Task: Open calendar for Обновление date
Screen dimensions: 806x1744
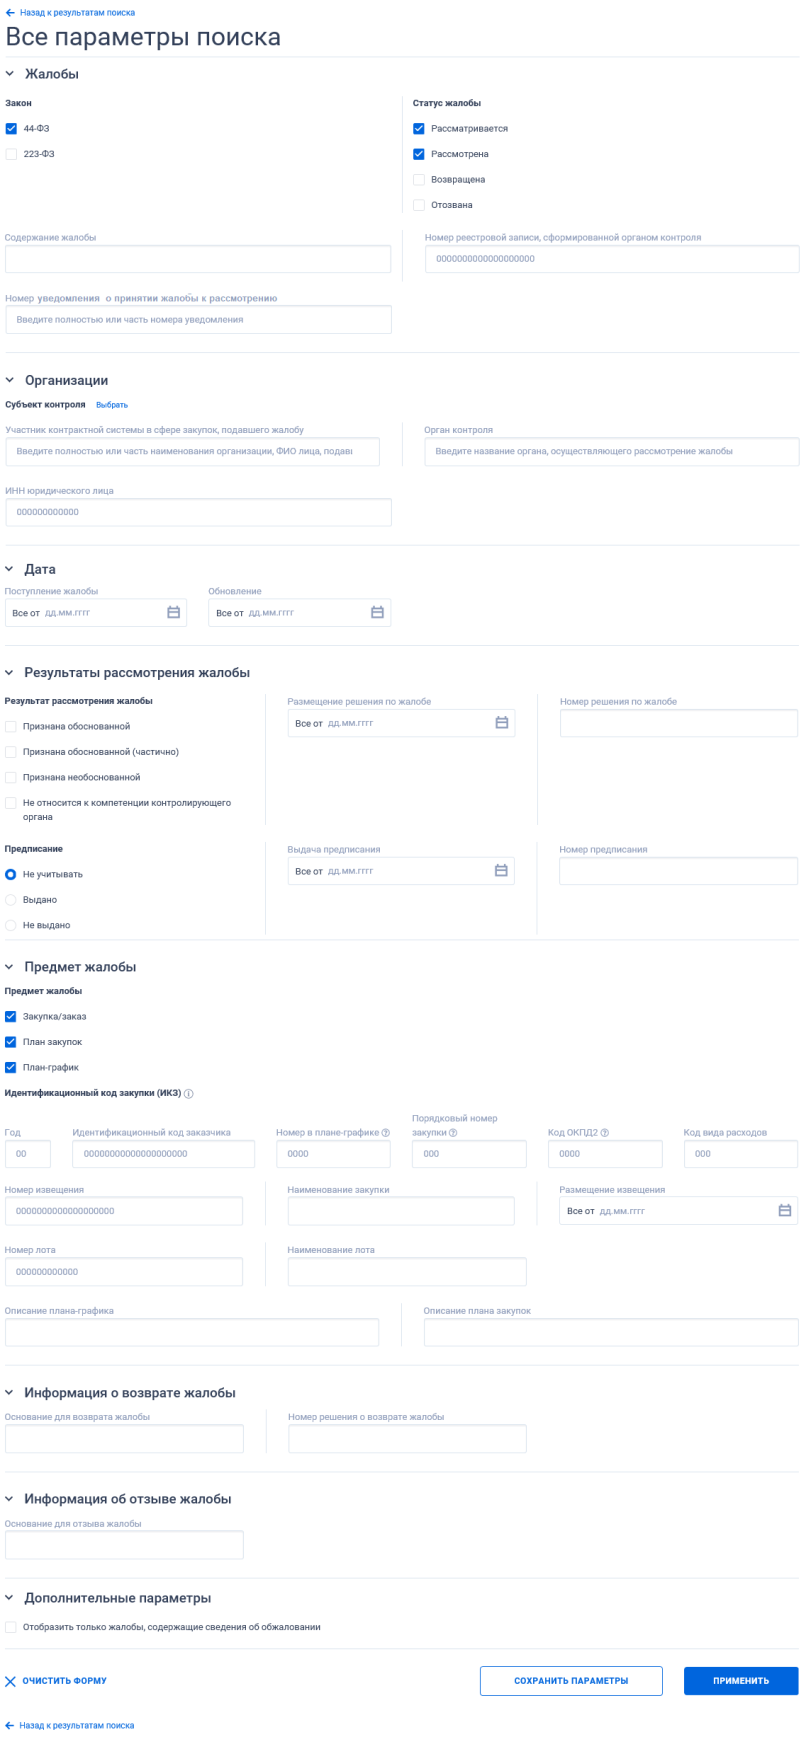Action: coord(377,613)
